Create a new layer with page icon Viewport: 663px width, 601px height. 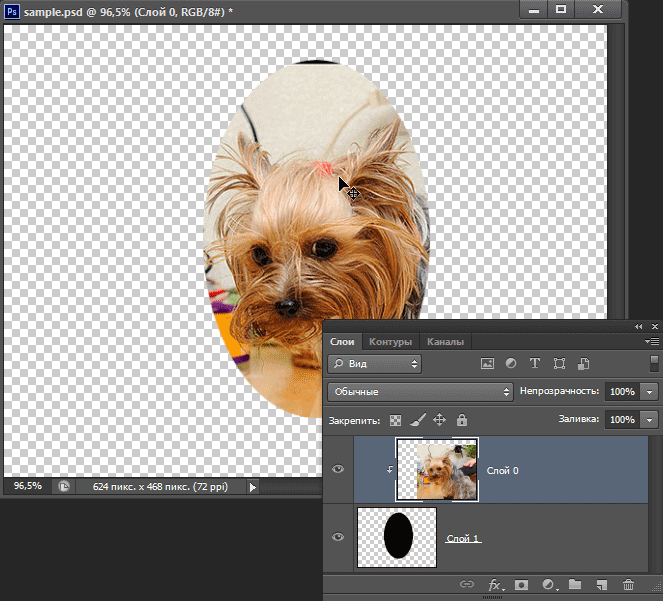coord(601,584)
